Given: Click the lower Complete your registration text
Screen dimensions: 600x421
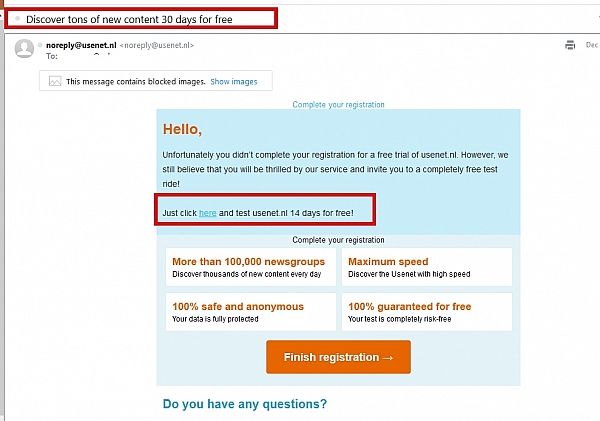Looking at the screenshot, I should tap(338, 240).
